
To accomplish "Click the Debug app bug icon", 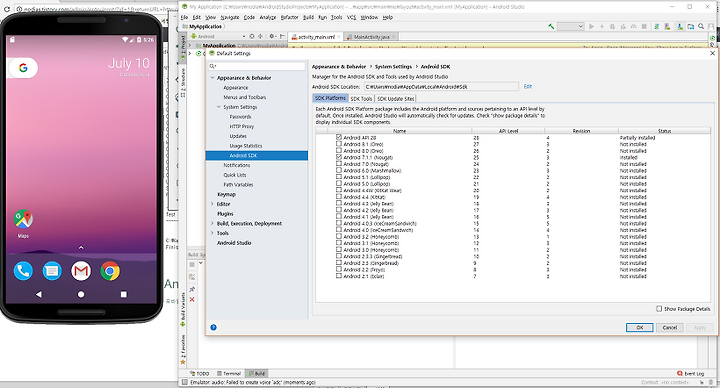I will tap(613, 27).
